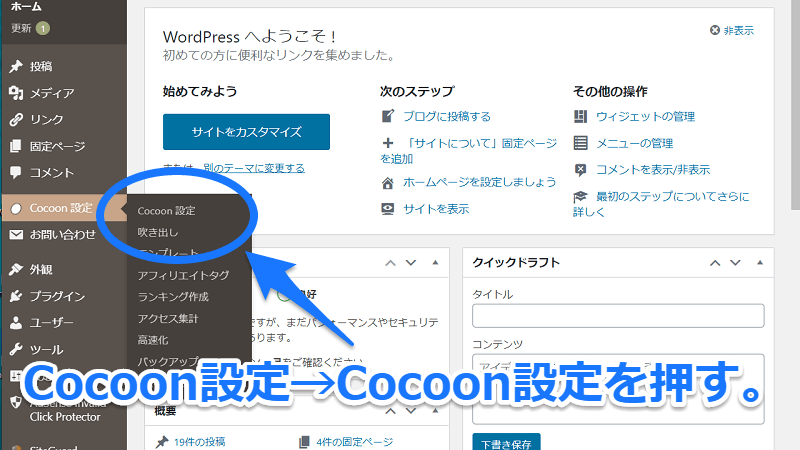800x450 pixels.
Task: Click the page icon beside 固定ページ
Action: point(15,146)
